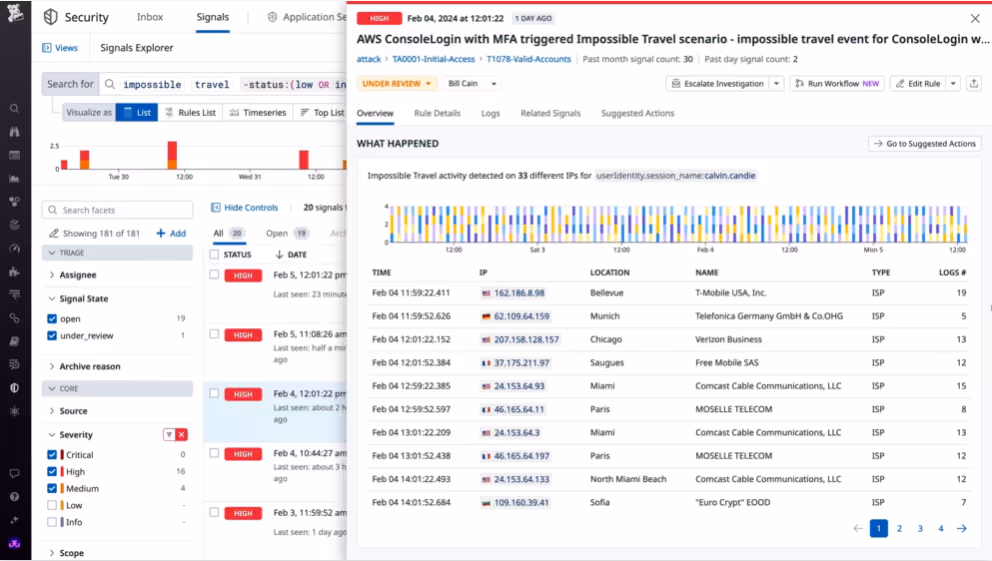Viewport: 992px width, 561px height.
Task: Clear the Severity facet filter with the red X
Action: [x=182, y=435]
